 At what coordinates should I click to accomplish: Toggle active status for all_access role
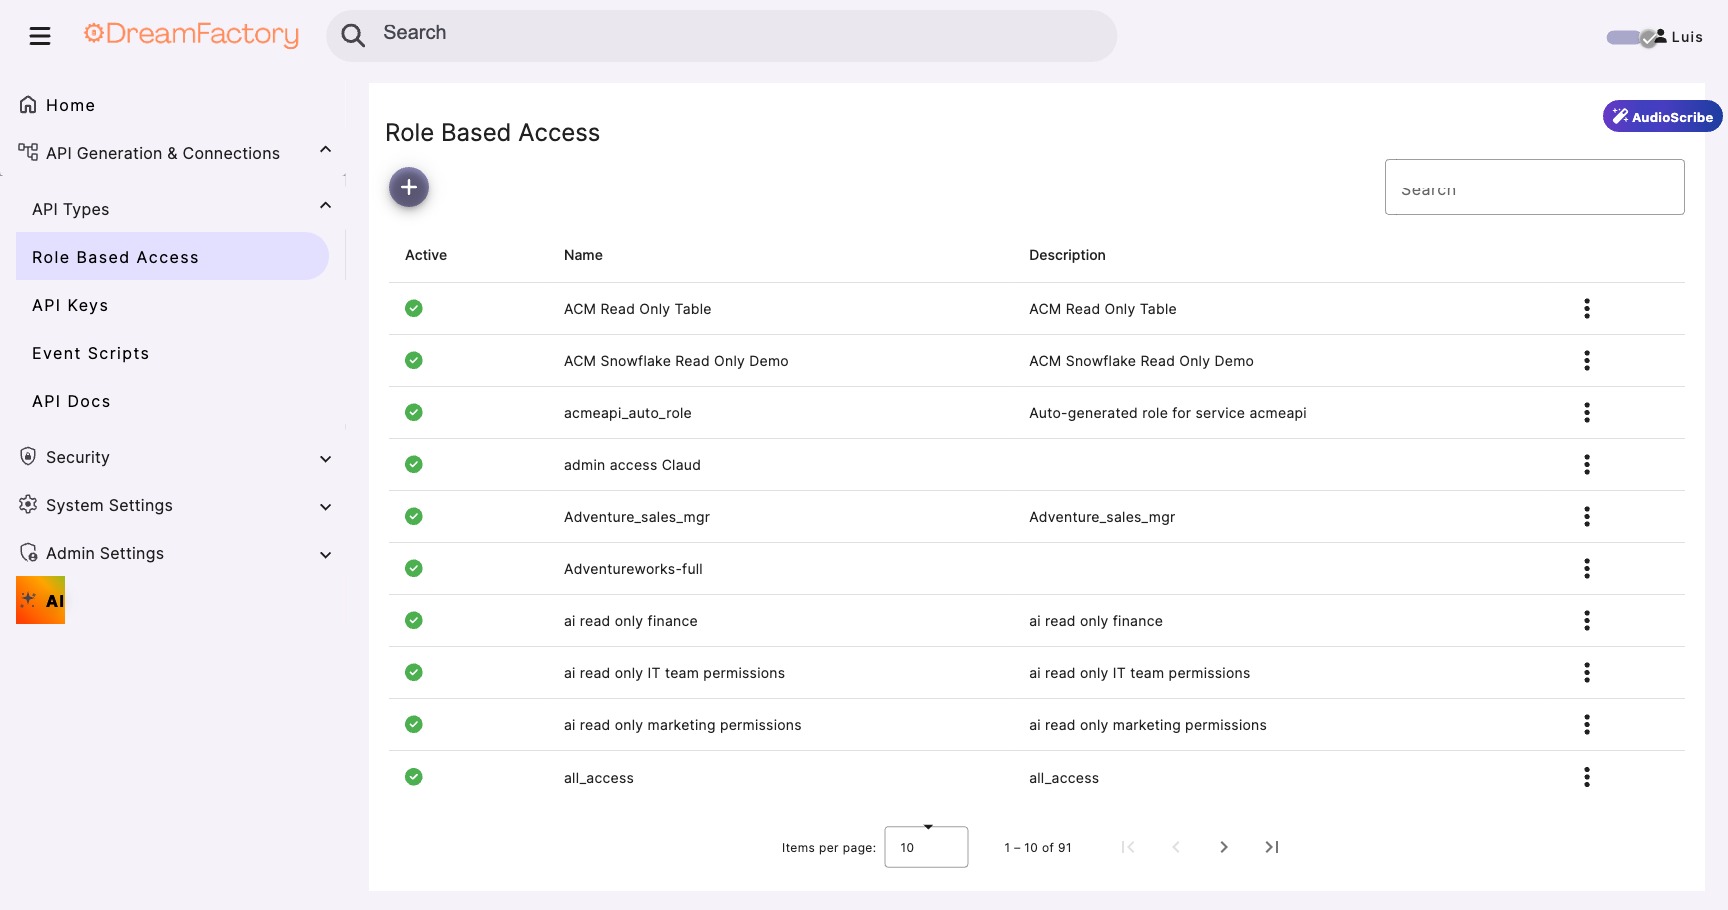click(414, 777)
